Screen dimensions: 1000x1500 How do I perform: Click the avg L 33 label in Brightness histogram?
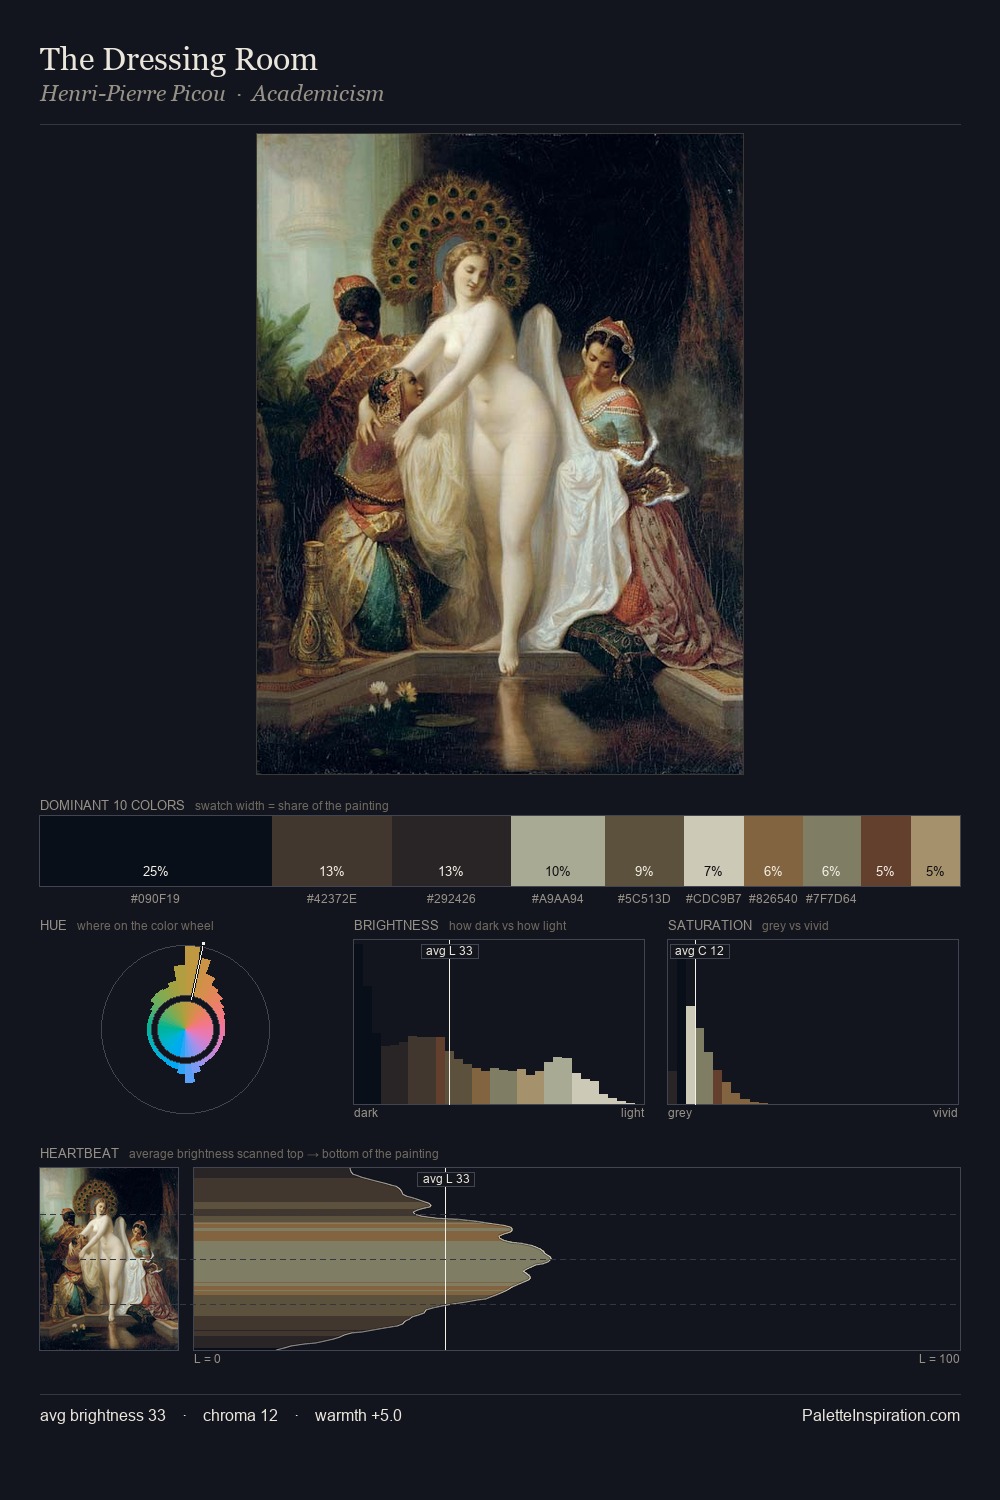(449, 951)
